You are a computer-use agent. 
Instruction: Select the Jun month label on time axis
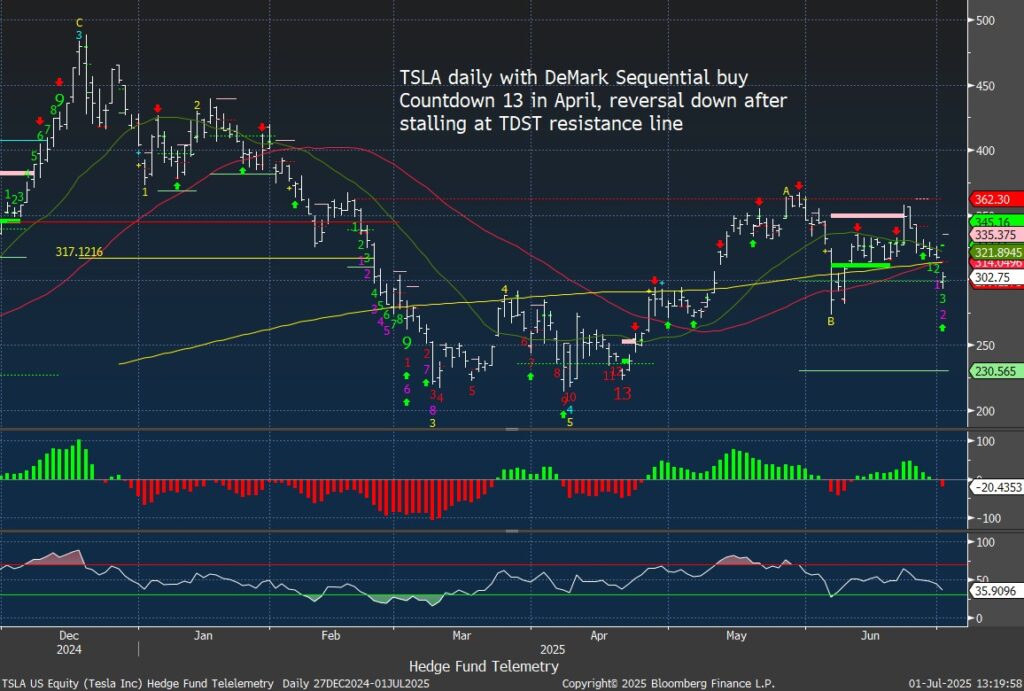[x=870, y=635]
